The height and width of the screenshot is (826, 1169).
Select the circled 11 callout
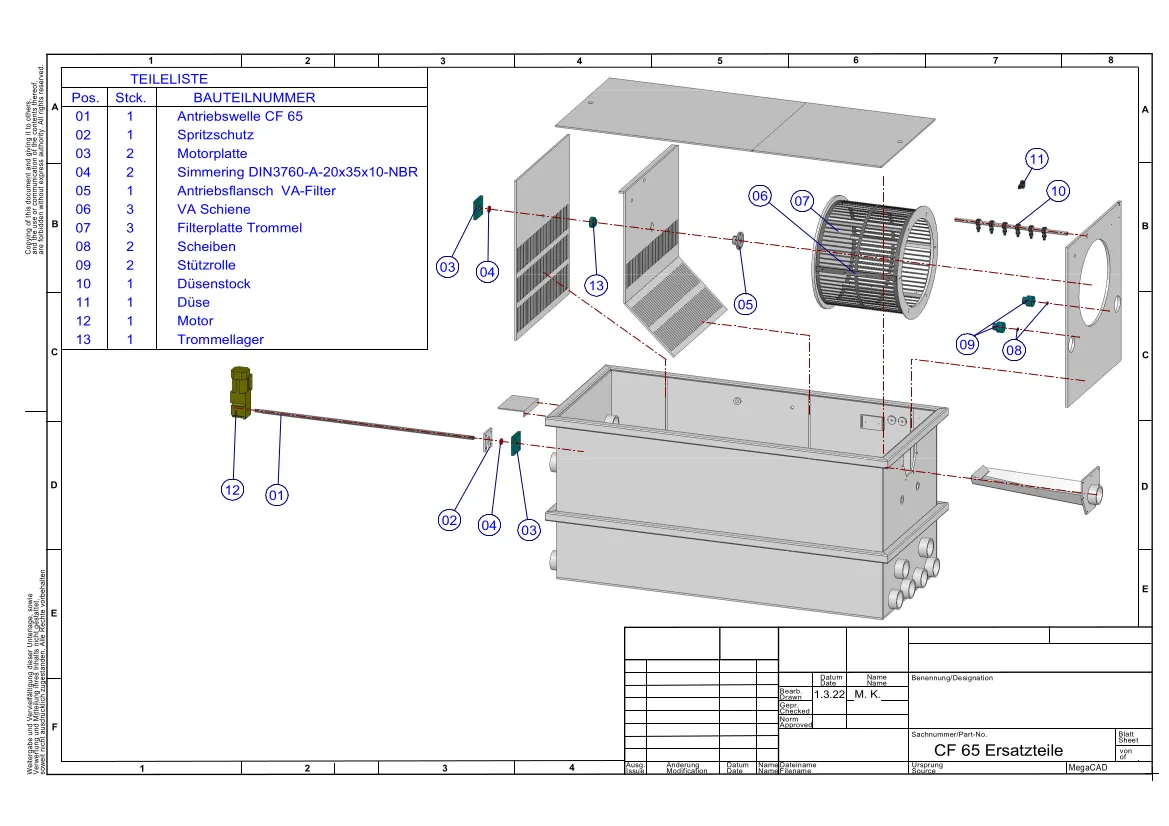[x=1037, y=159]
